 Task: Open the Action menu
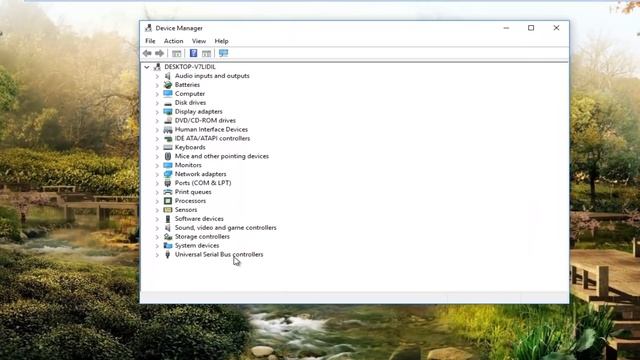pyautogui.click(x=173, y=41)
